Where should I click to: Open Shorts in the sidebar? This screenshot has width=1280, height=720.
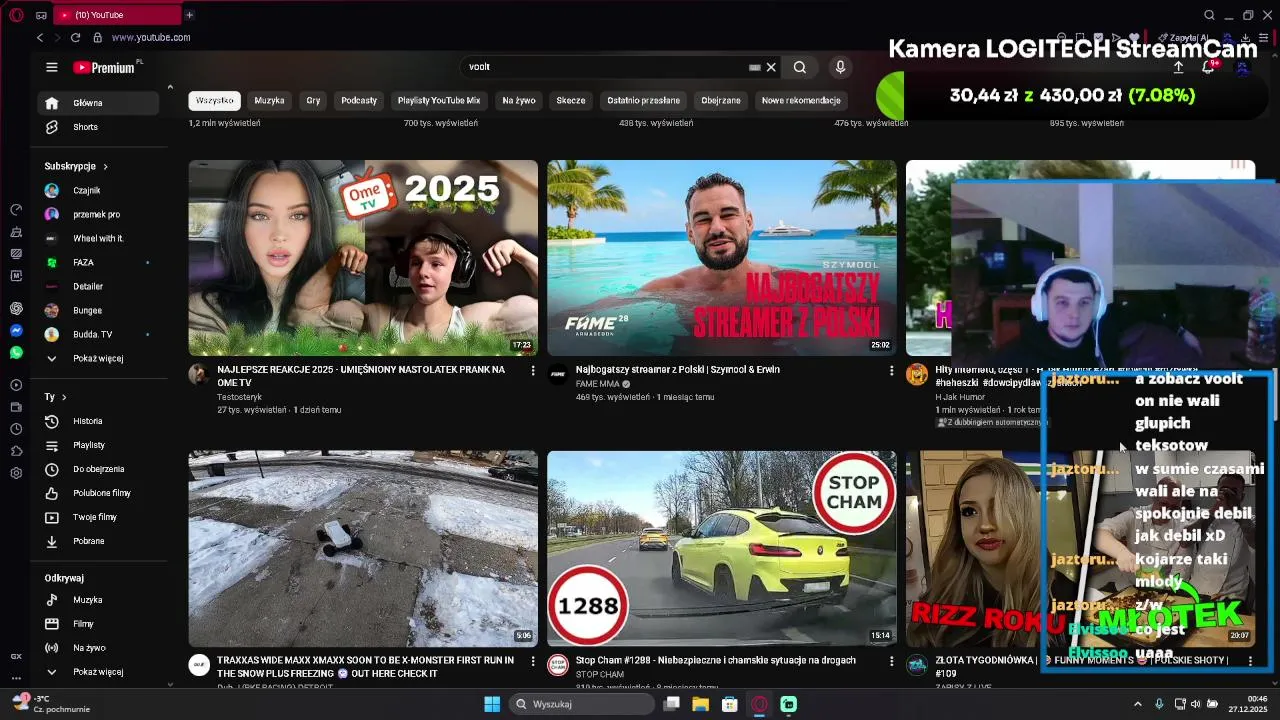click(x=98, y=127)
